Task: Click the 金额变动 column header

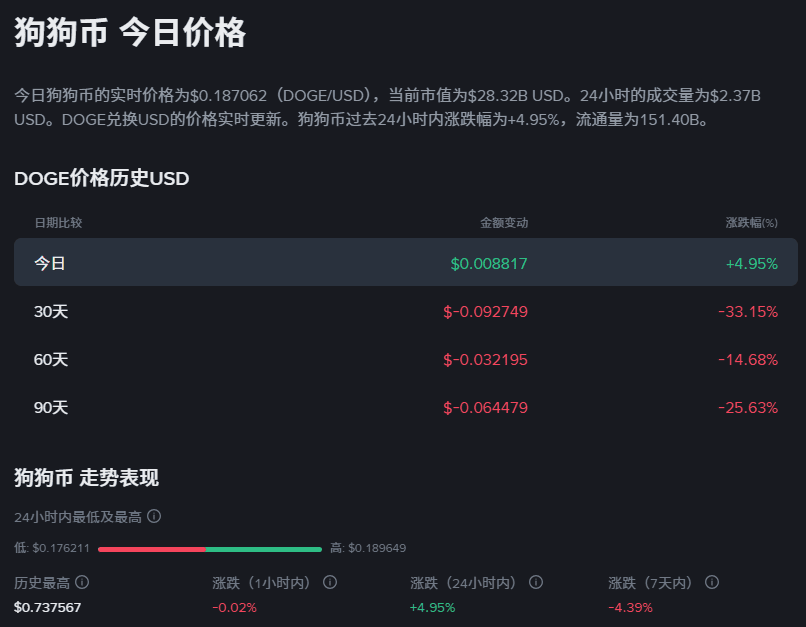Action: click(503, 222)
